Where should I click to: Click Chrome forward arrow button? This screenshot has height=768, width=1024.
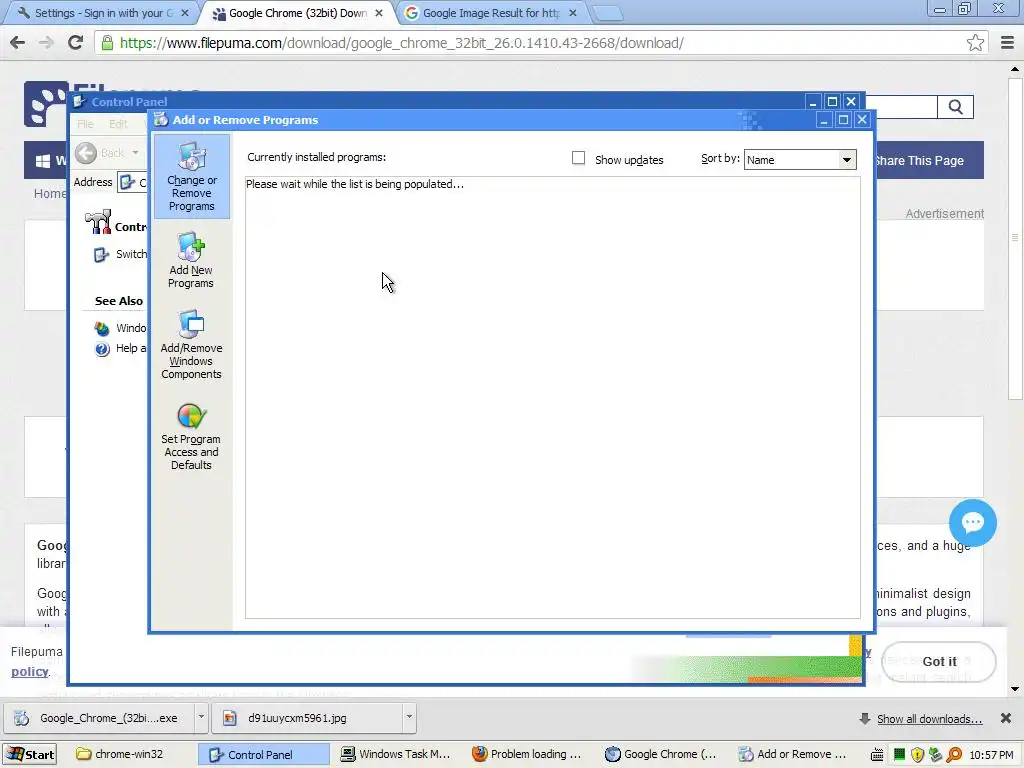click(x=46, y=43)
